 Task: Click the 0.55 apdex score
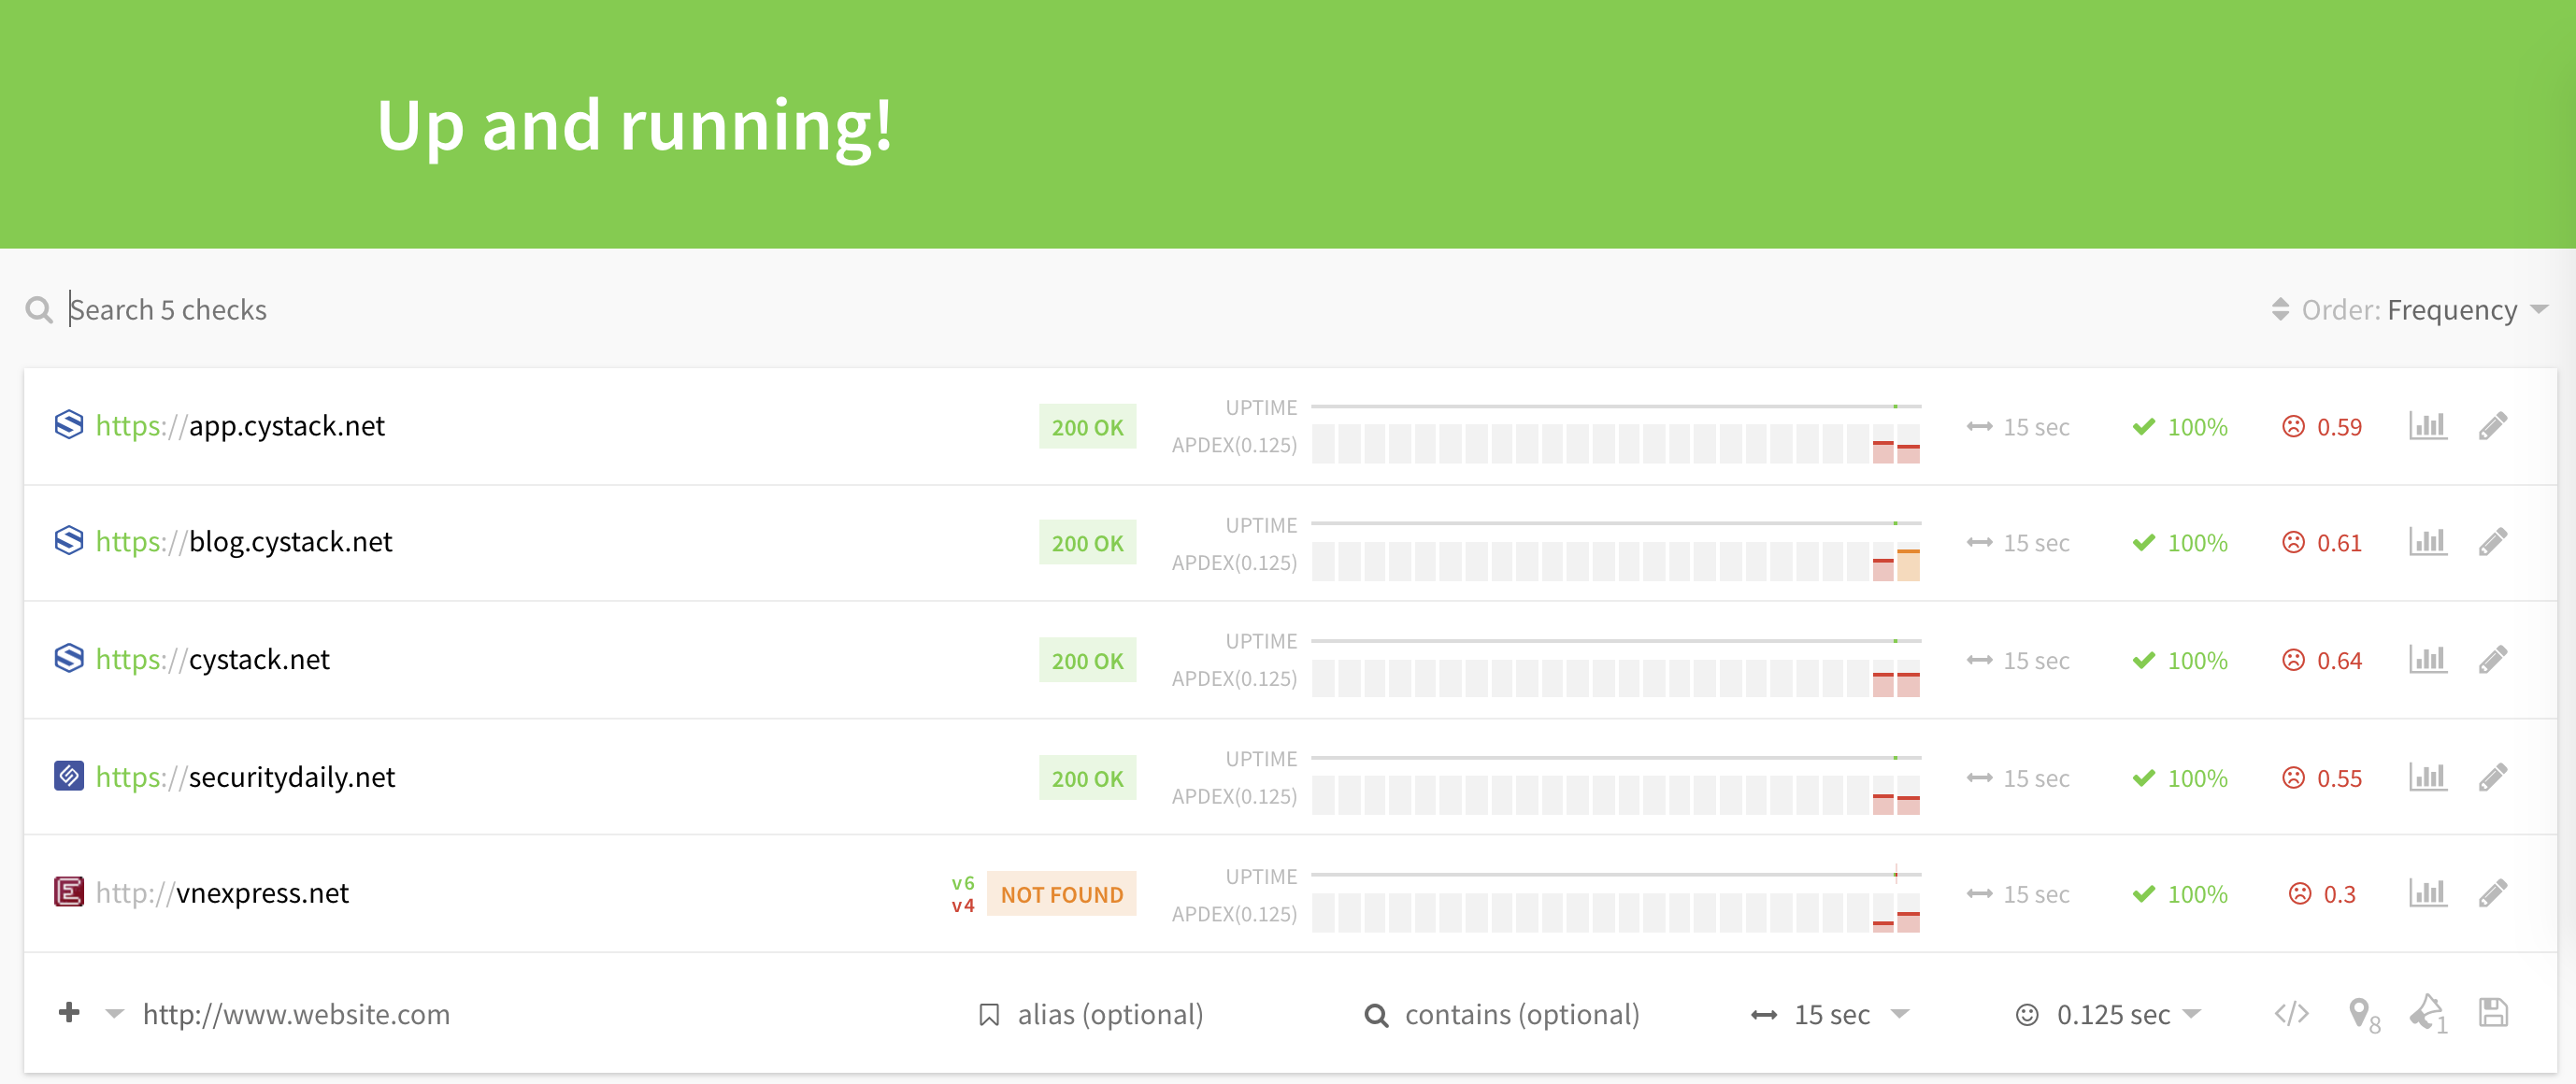coord(2339,778)
